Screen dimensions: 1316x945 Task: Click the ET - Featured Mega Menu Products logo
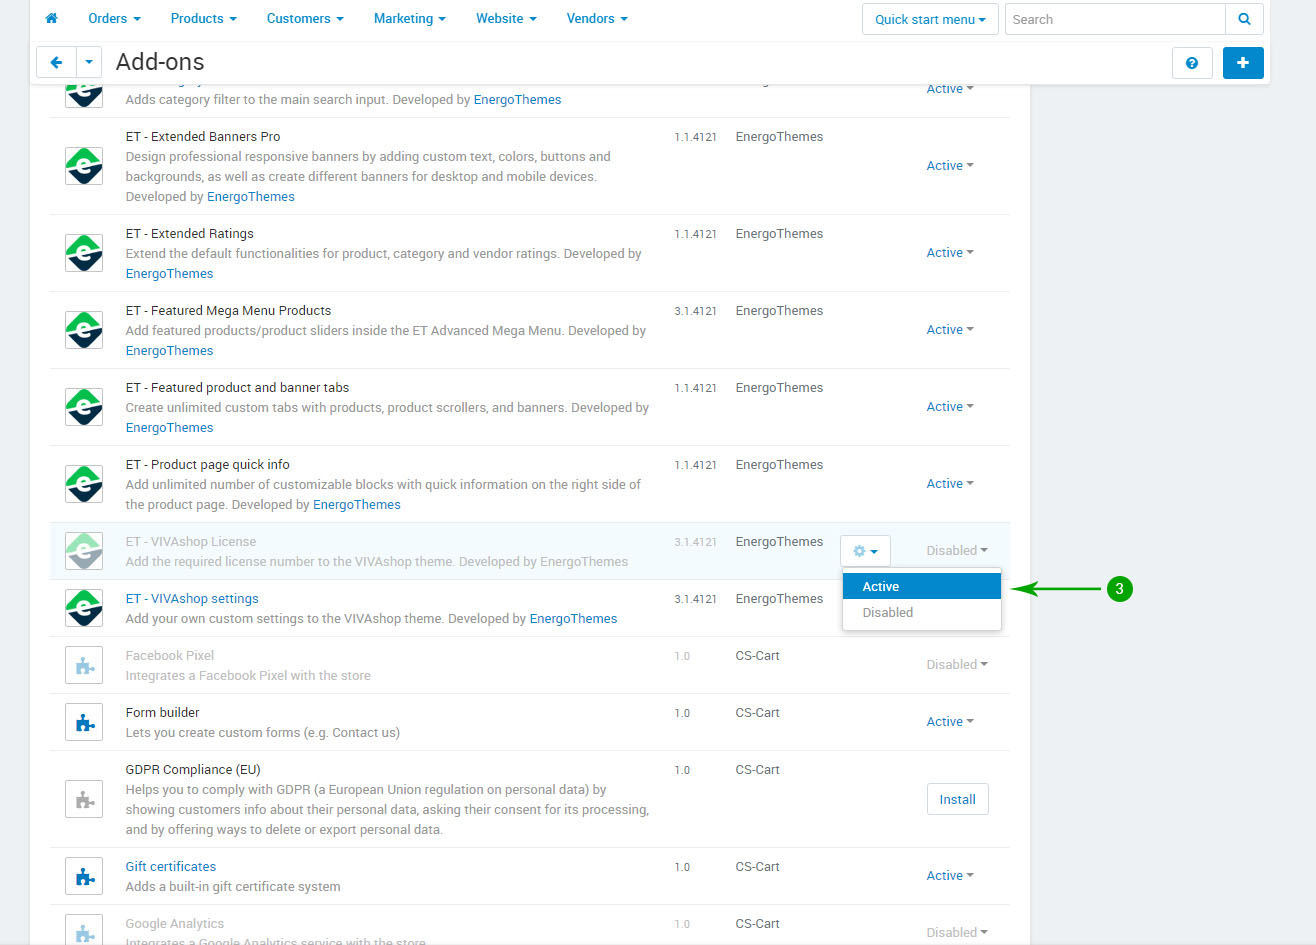tap(84, 330)
